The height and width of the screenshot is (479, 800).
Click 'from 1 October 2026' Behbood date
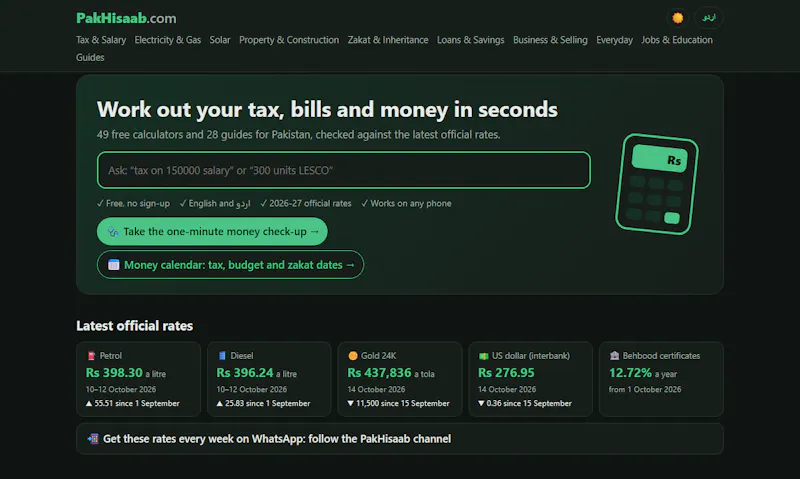tap(645, 389)
